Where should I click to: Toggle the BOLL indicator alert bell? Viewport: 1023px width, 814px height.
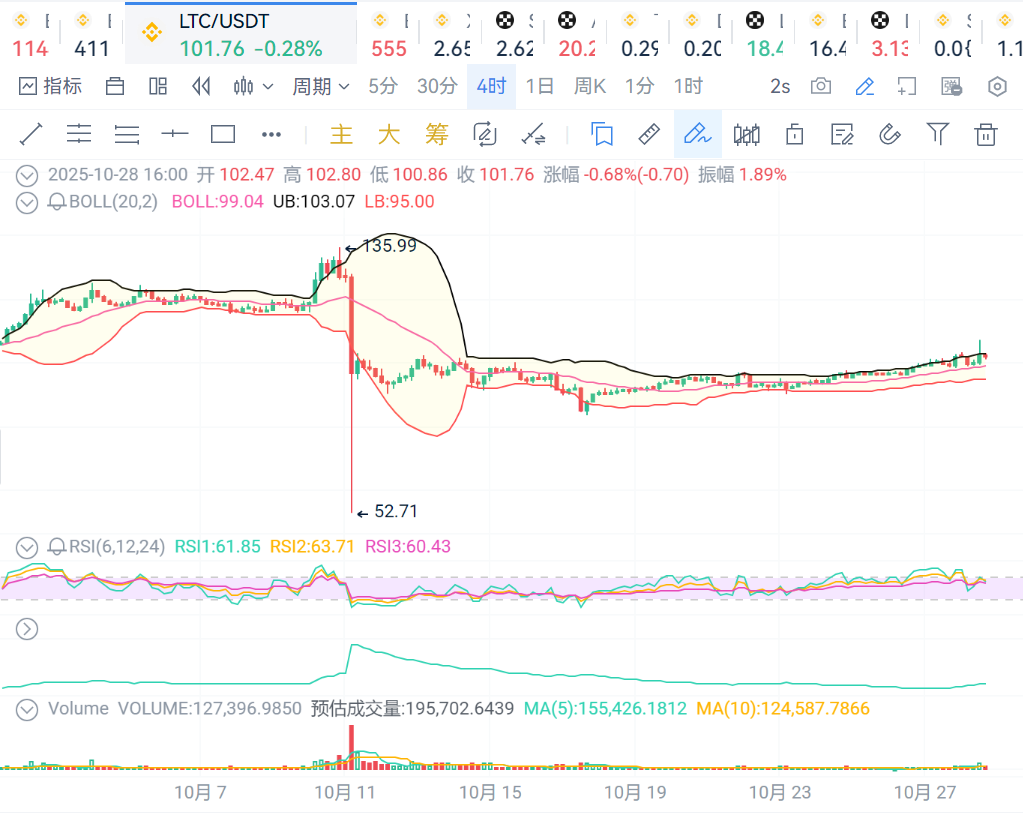pyautogui.click(x=57, y=202)
